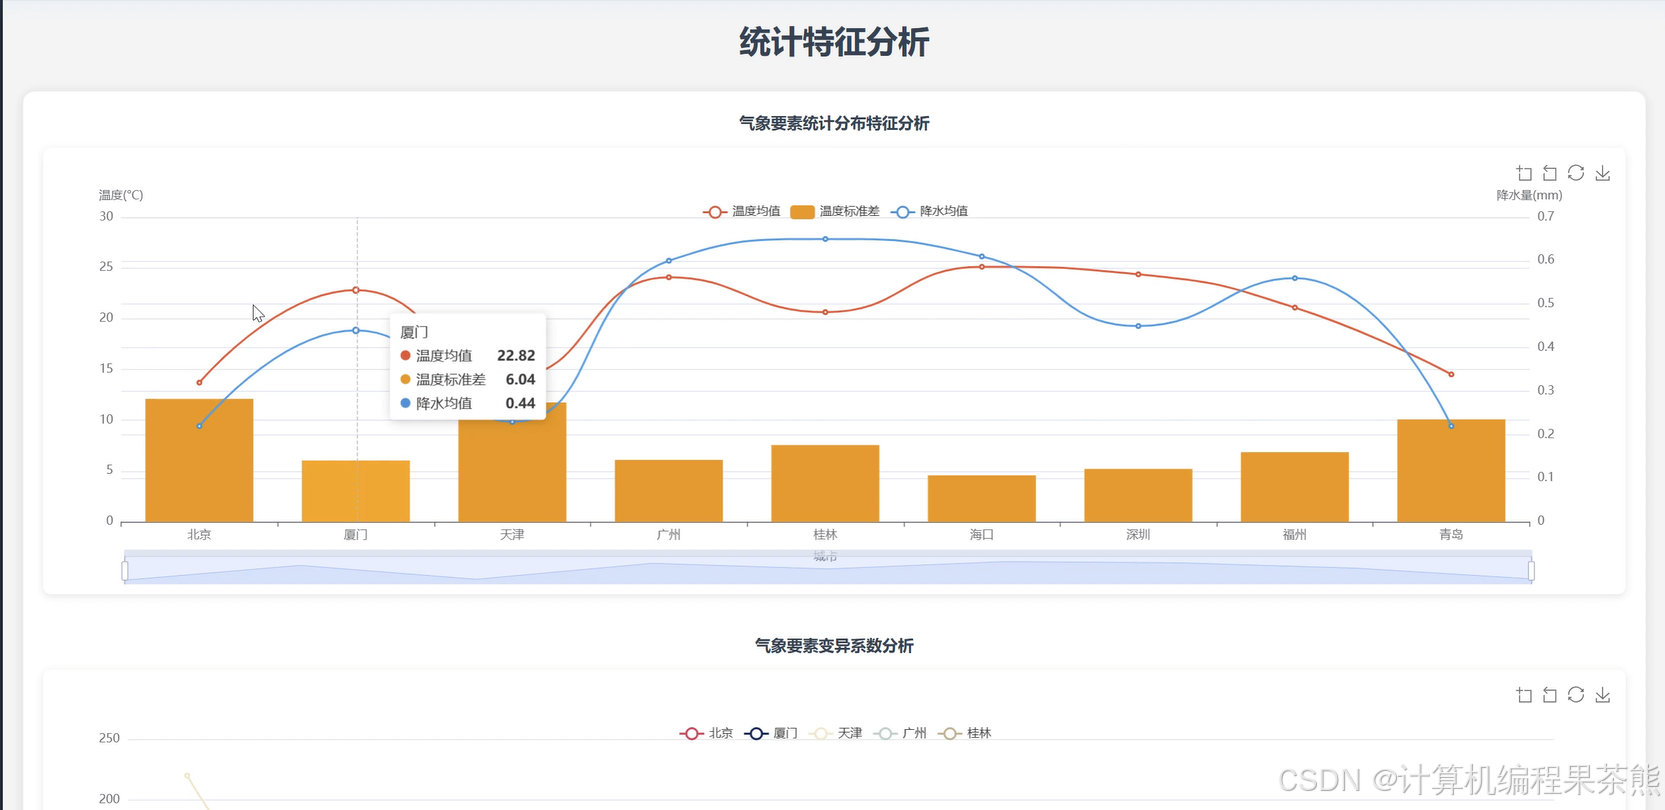Click the 温度(°C) axis name

tap(121, 195)
